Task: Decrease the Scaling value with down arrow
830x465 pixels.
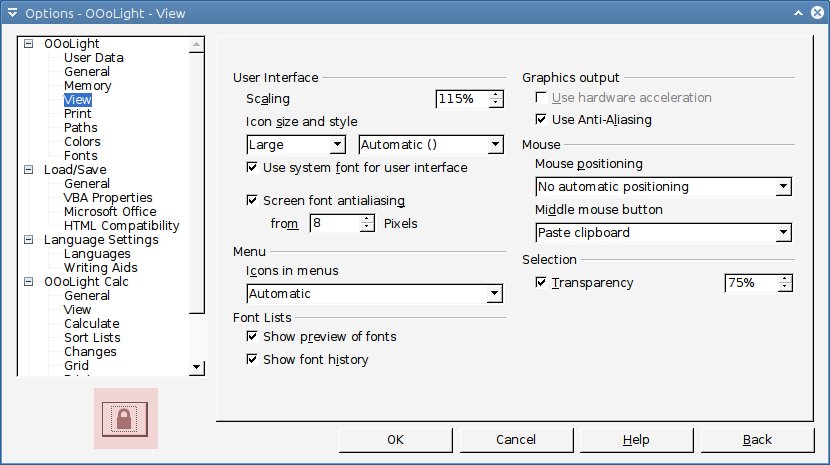Action: pos(496,103)
